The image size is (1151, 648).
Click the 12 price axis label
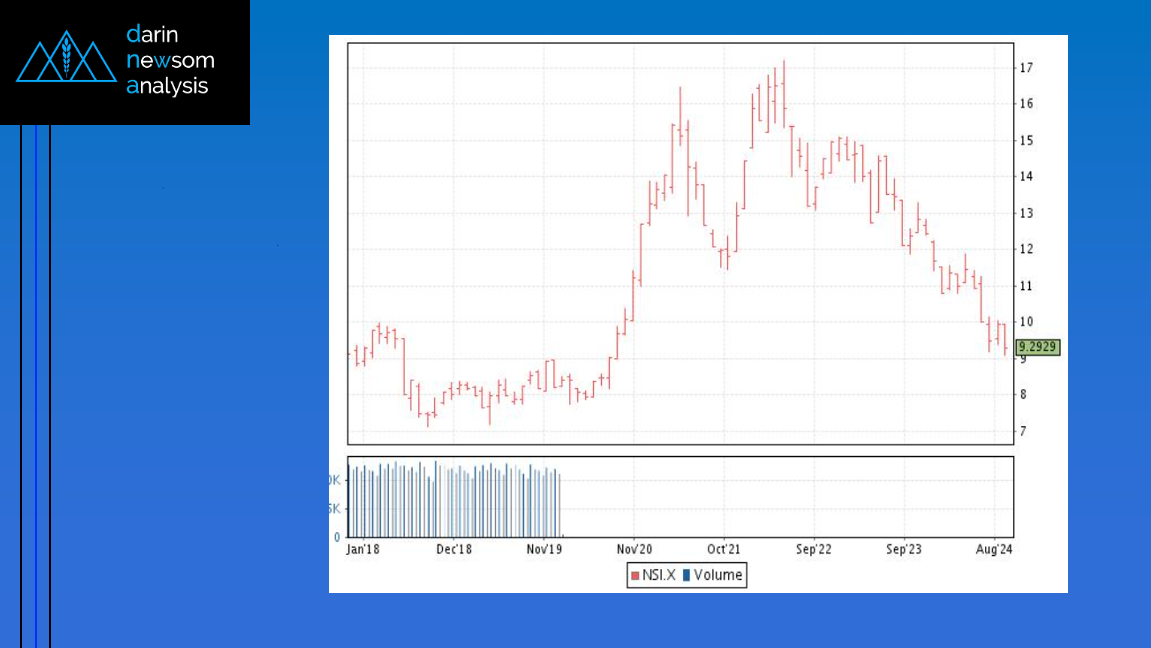tap(1025, 249)
